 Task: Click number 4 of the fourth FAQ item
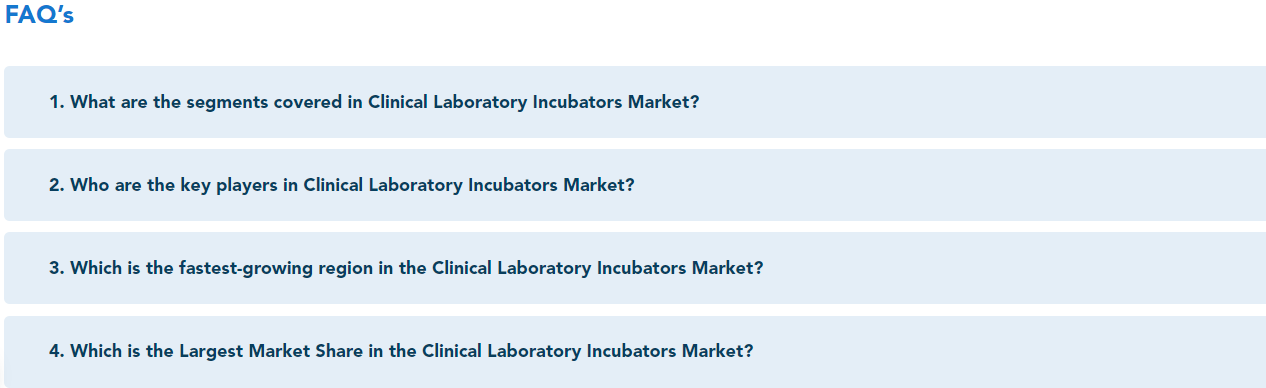point(56,351)
